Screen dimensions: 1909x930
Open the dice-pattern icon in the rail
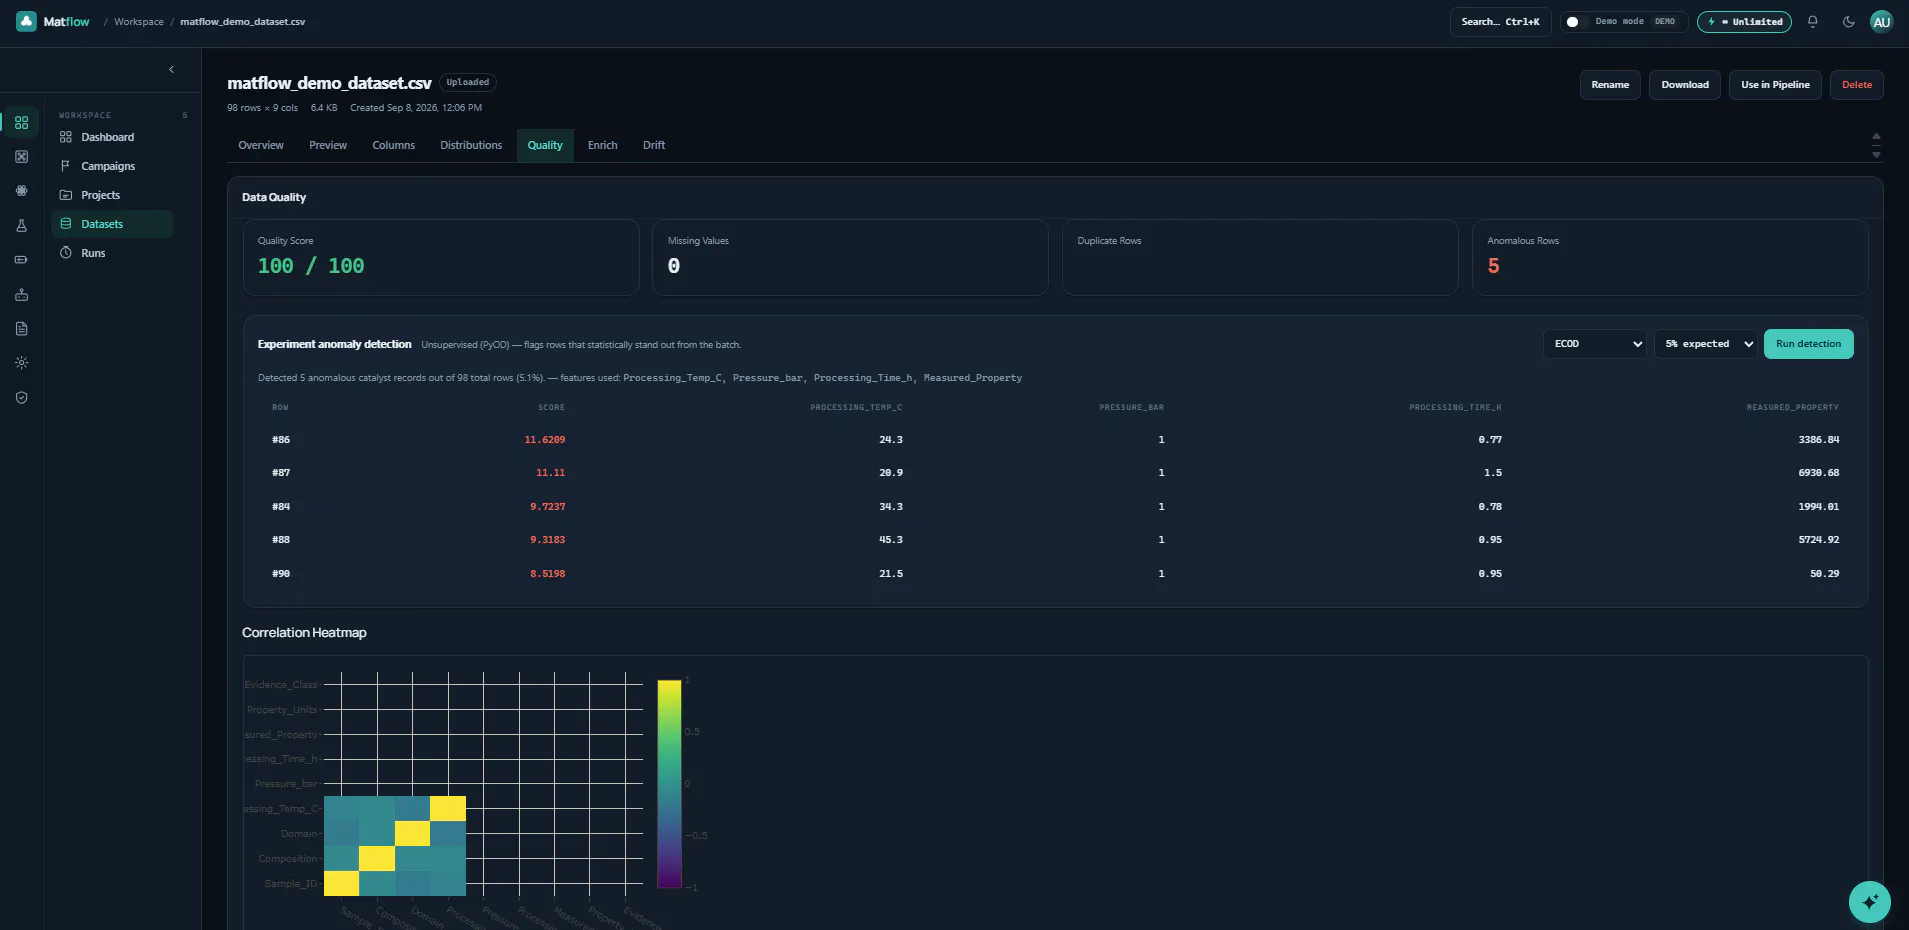tap(21, 157)
